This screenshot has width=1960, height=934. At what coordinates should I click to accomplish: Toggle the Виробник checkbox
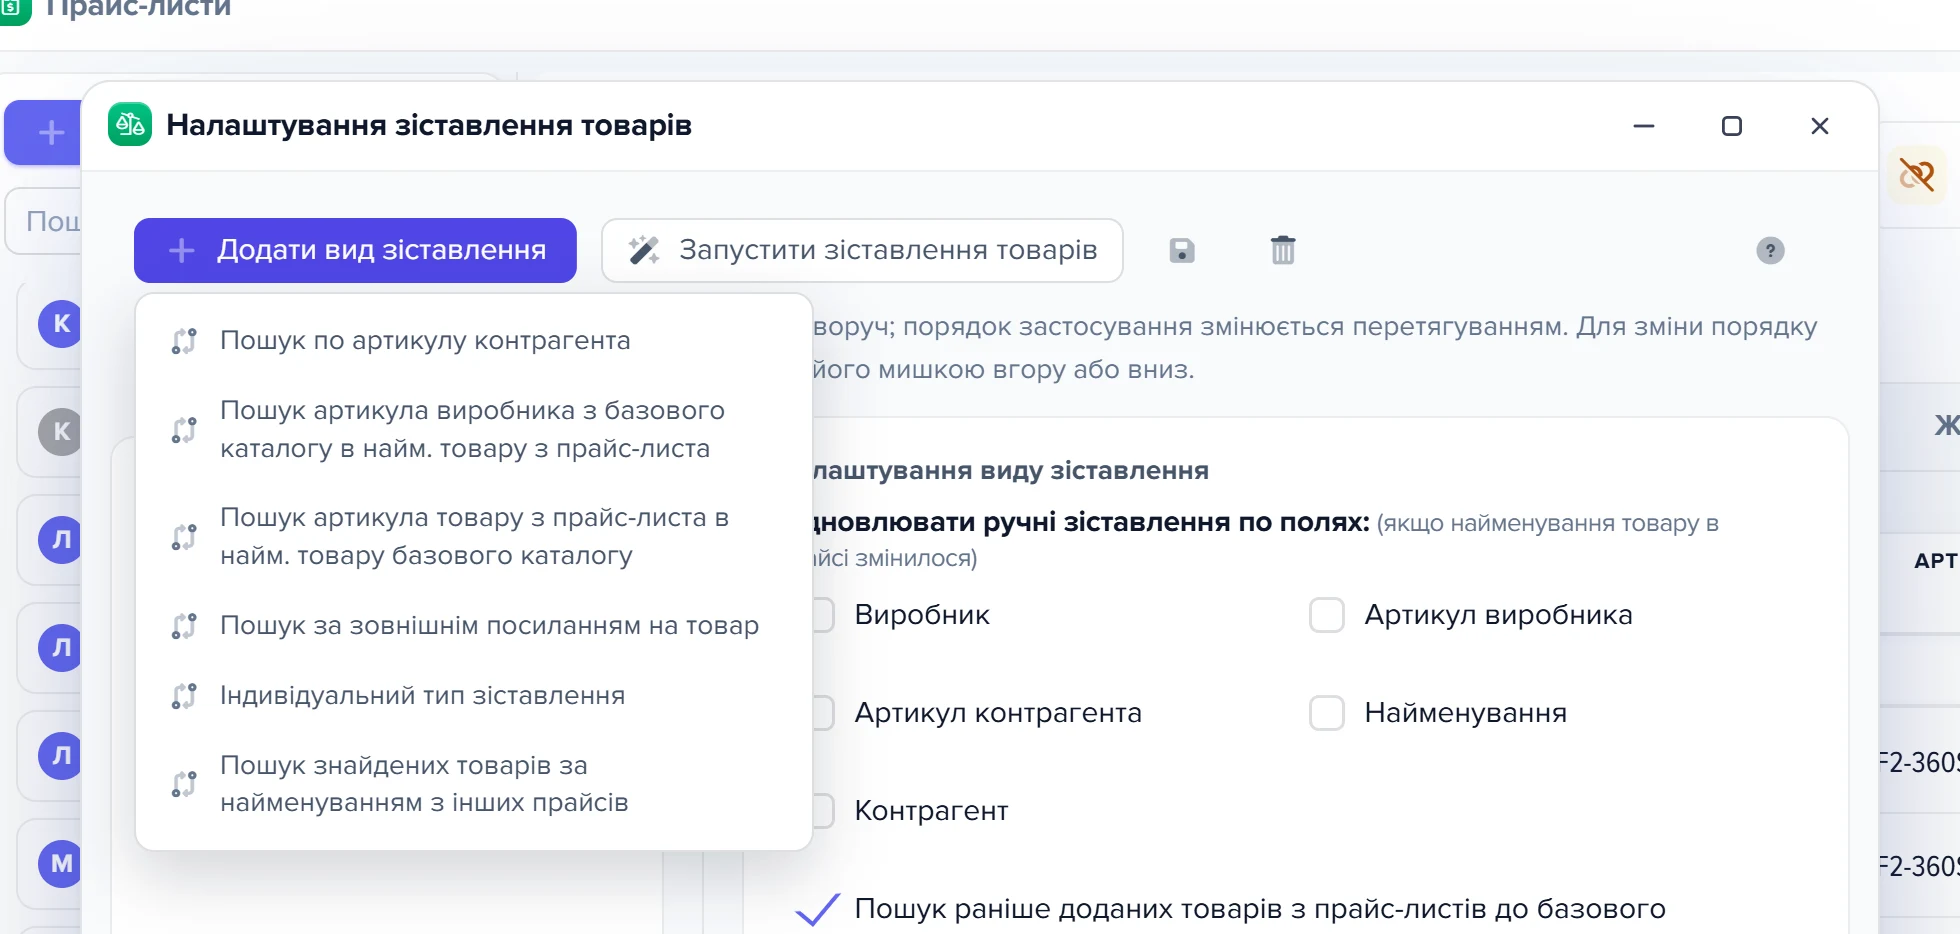click(x=822, y=615)
